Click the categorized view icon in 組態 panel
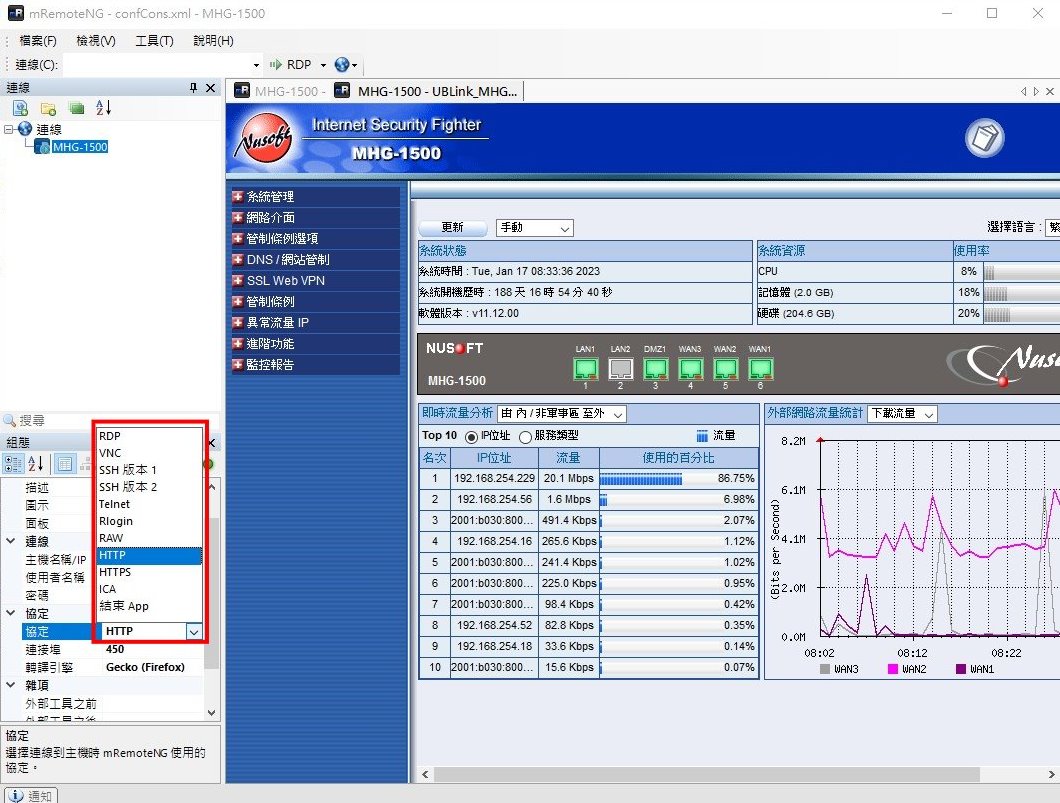The width and height of the screenshot is (1060, 803). 14,463
